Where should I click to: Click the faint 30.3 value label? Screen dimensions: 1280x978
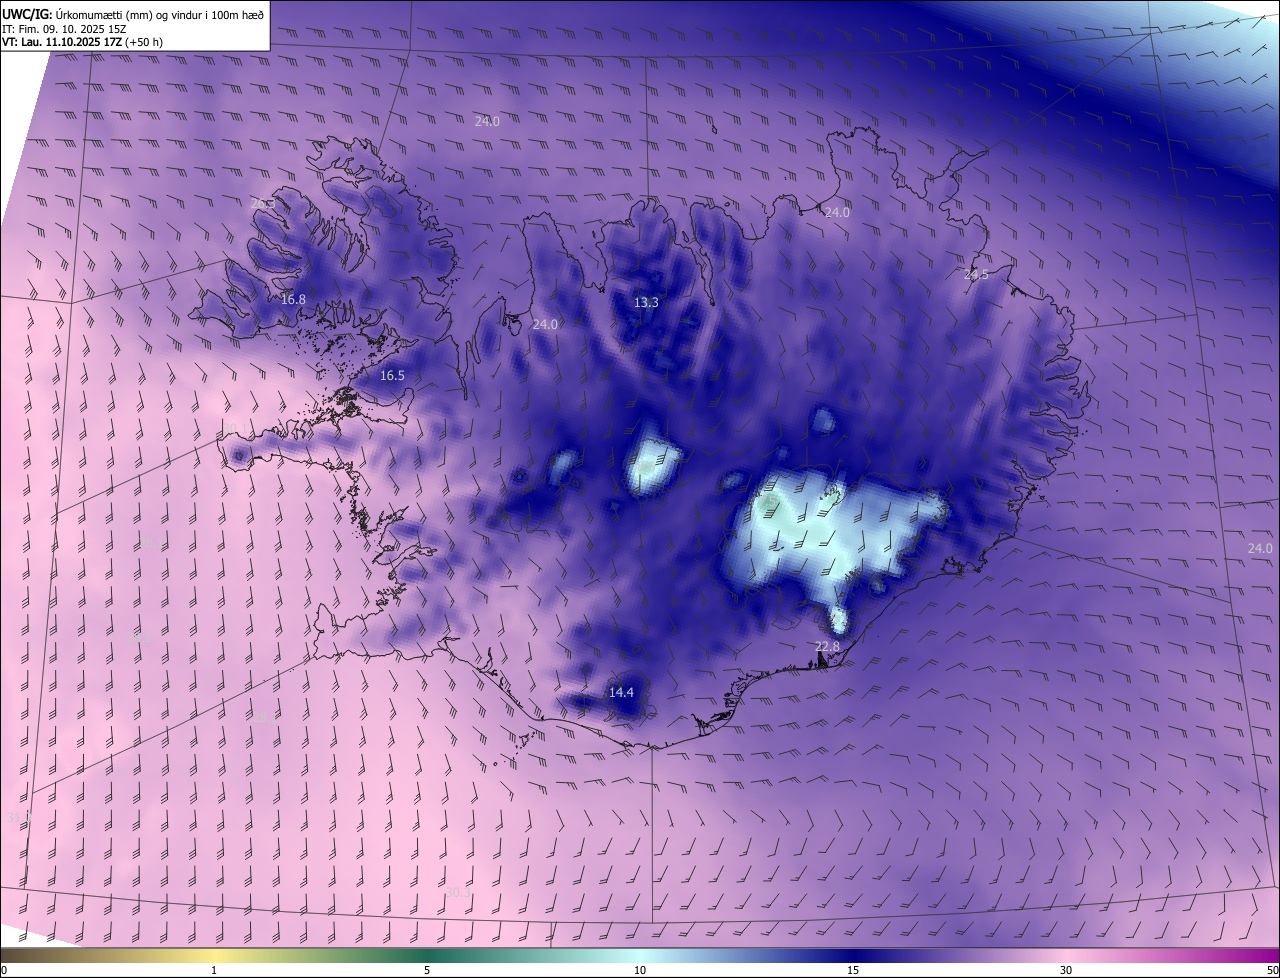457,892
